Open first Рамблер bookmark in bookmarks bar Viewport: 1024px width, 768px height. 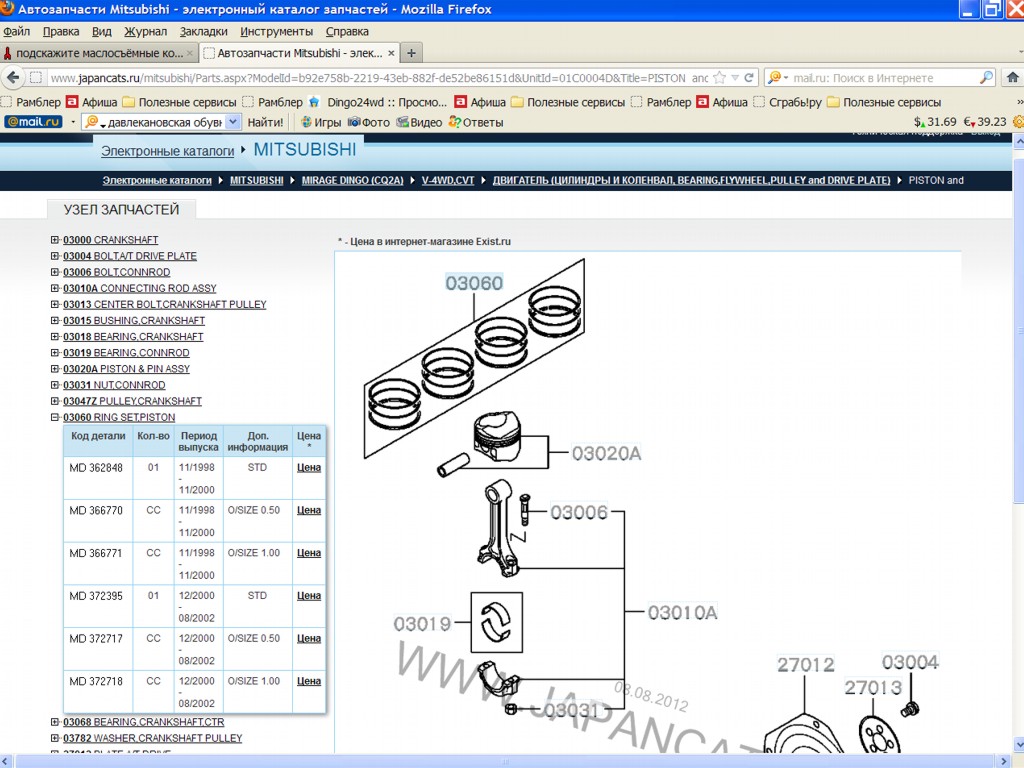click(31, 103)
